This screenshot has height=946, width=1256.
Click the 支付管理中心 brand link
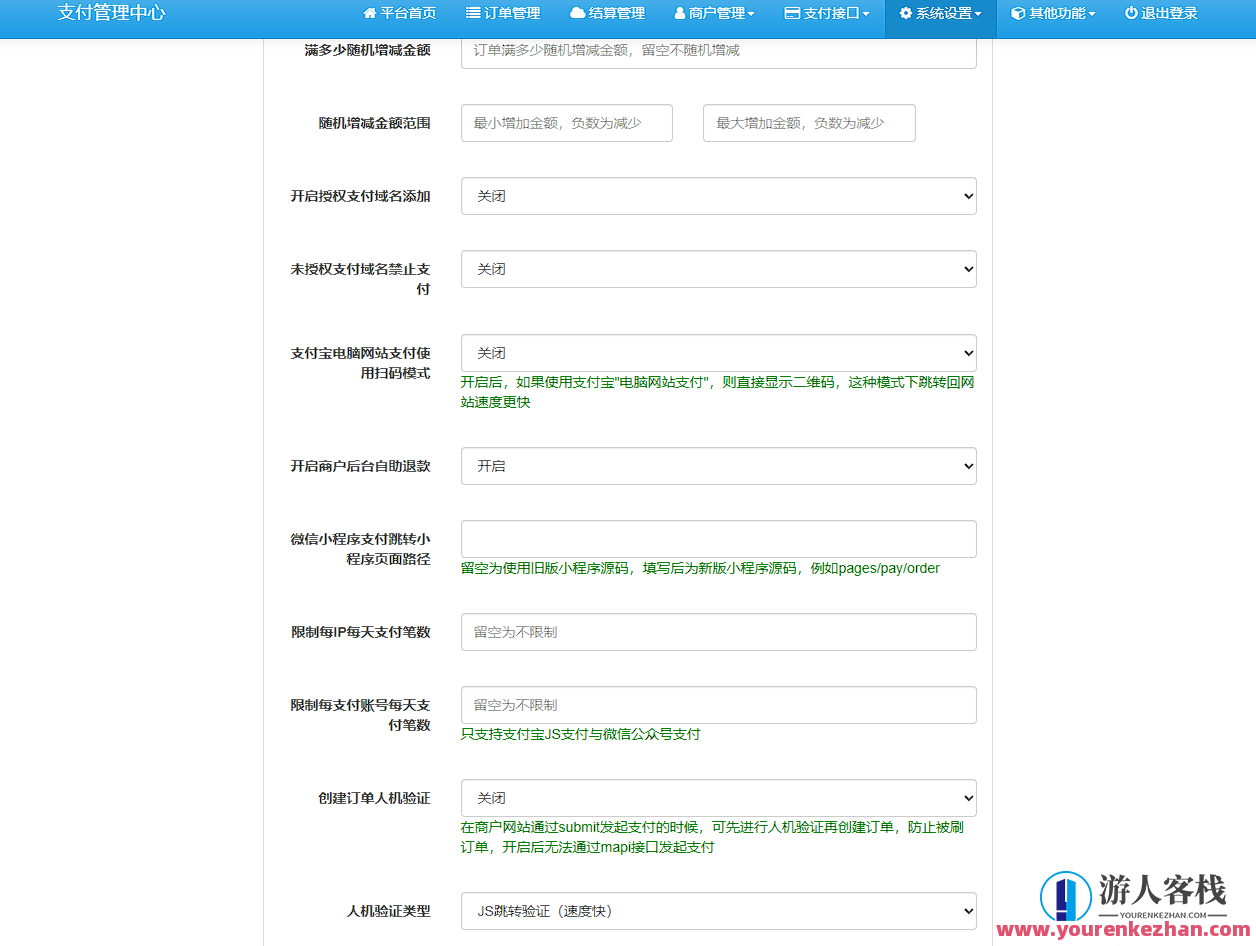[x=111, y=14]
